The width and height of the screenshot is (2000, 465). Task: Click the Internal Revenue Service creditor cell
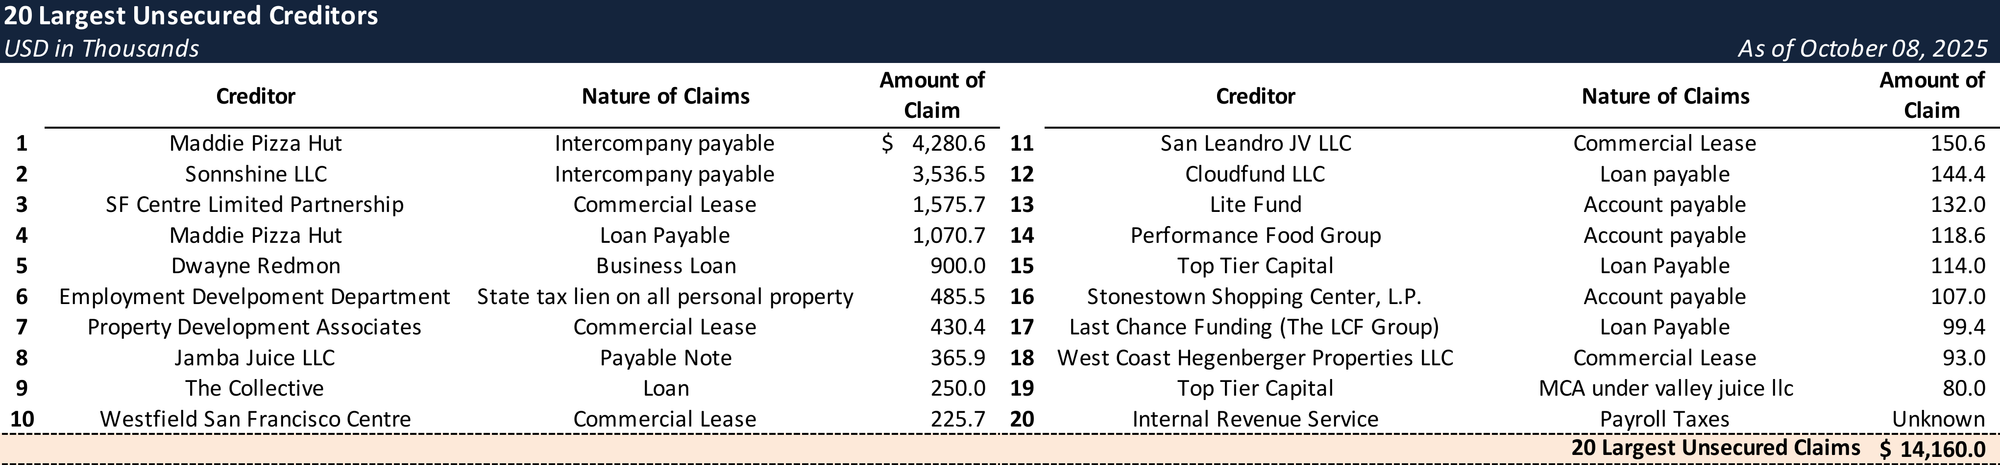[1255, 419]
